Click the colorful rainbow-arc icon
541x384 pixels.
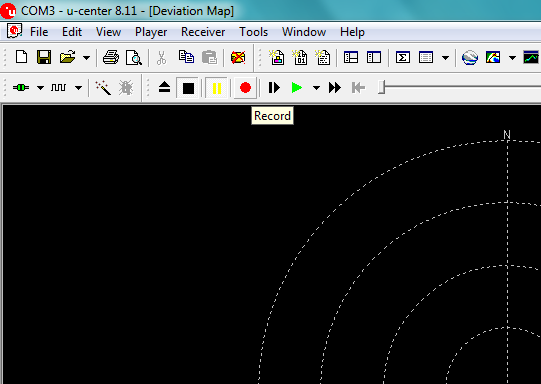[x=493, y=57]
